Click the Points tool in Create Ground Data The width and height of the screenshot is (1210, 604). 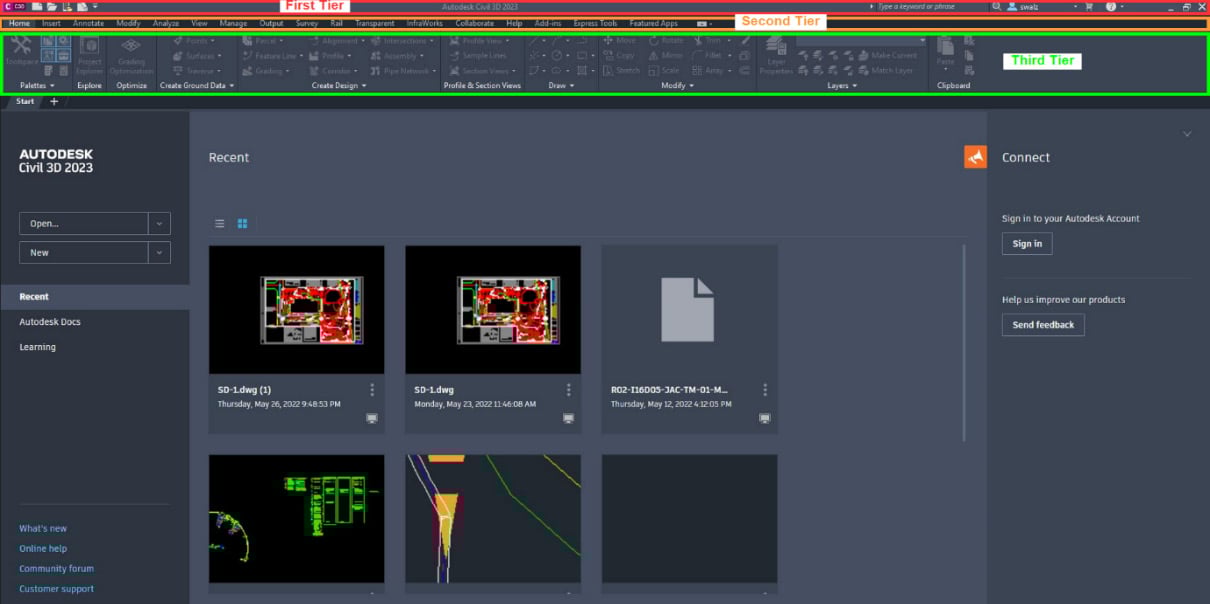194,41
